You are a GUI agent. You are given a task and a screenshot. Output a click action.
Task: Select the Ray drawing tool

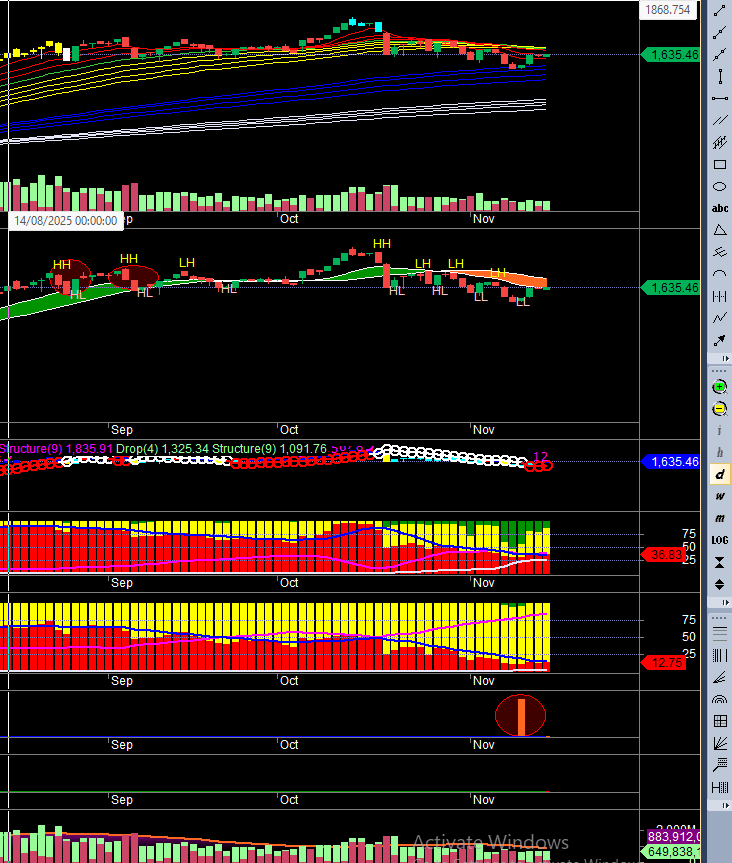pyautogui.click(x=719, y=32)
